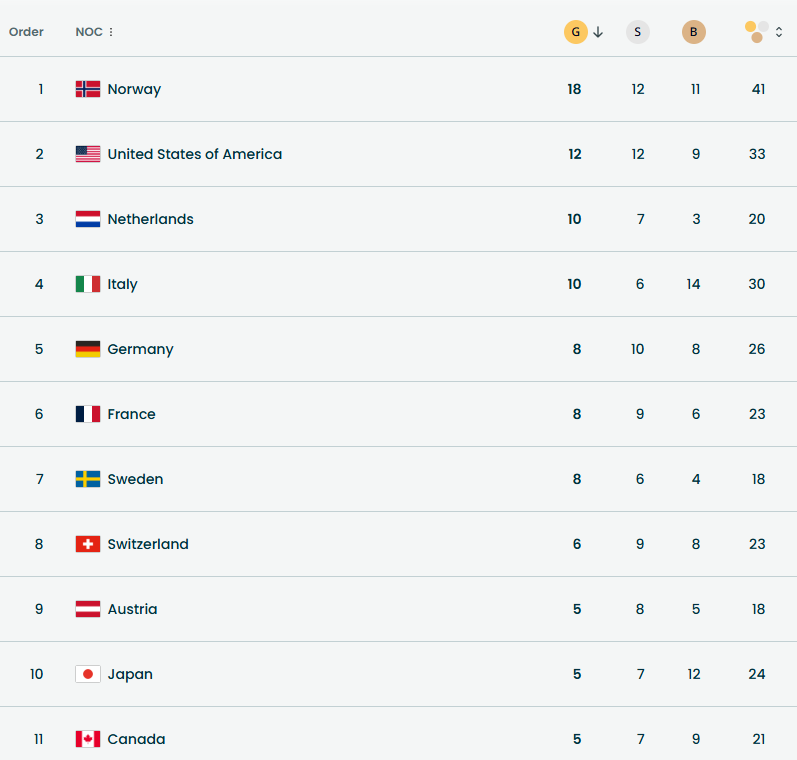Click the bronze medal header icon

click(694, 32)
